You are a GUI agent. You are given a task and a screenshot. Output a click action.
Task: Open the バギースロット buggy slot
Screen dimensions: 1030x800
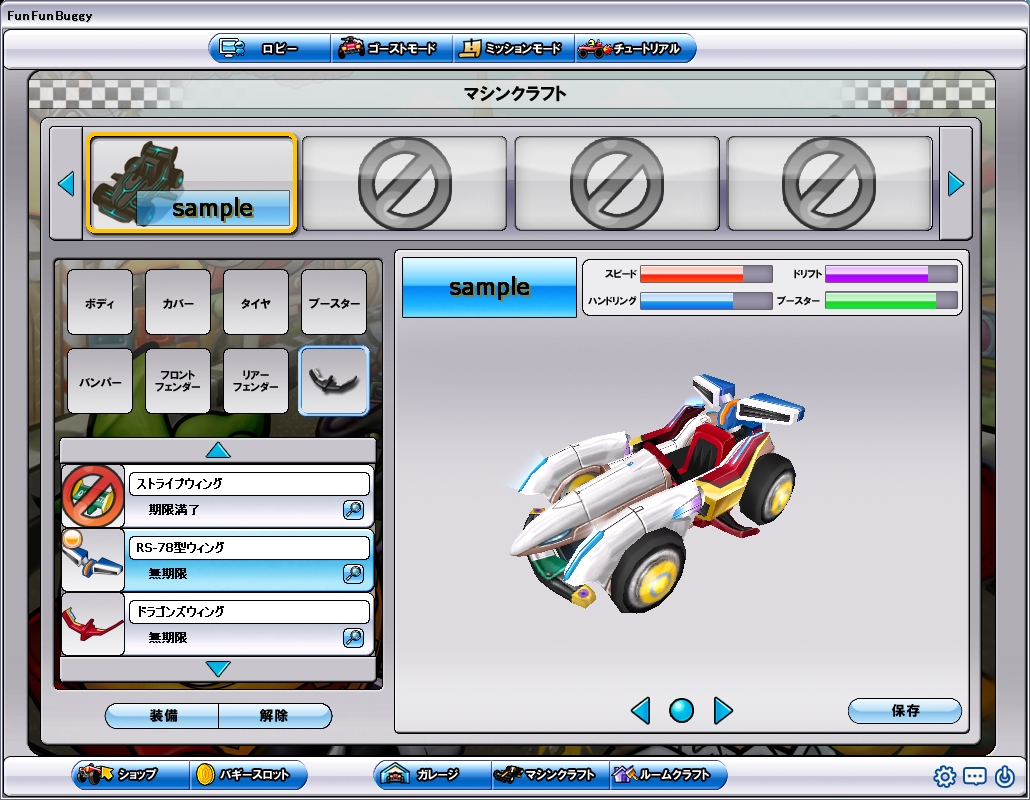pos(248,774)
